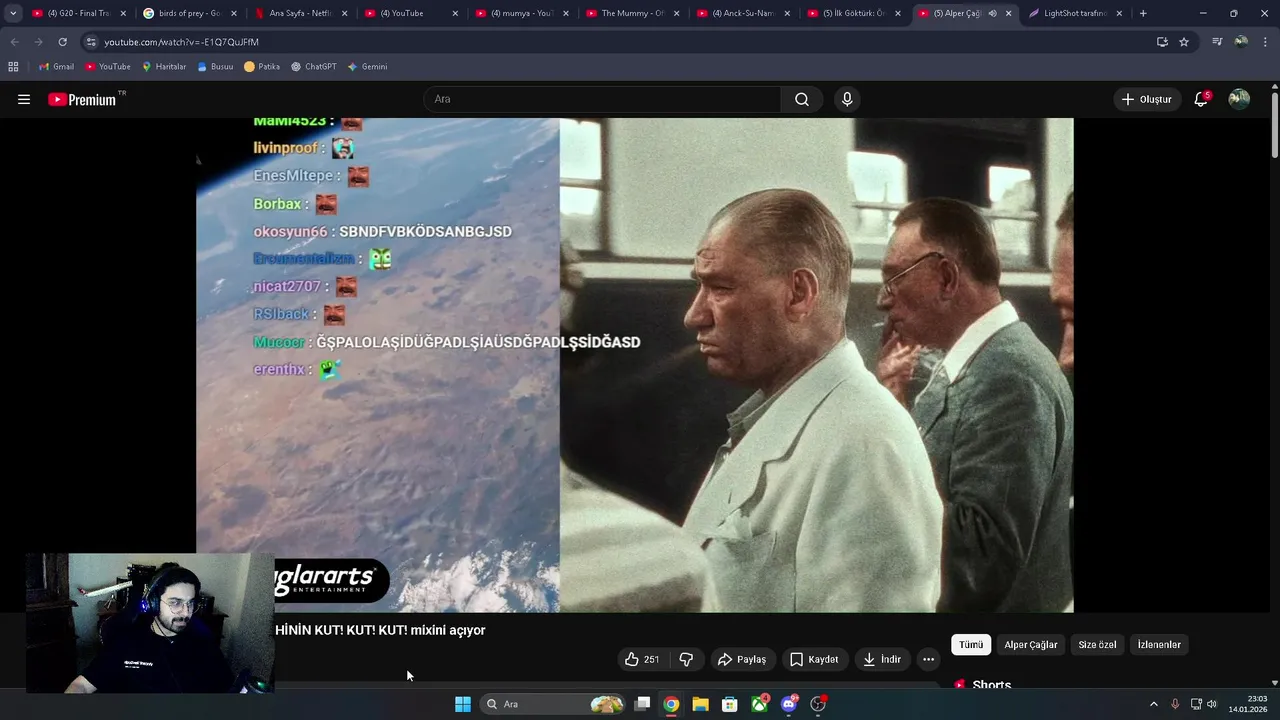
Task: Click the search magnifier button
Action: click(x=802, y=99)
